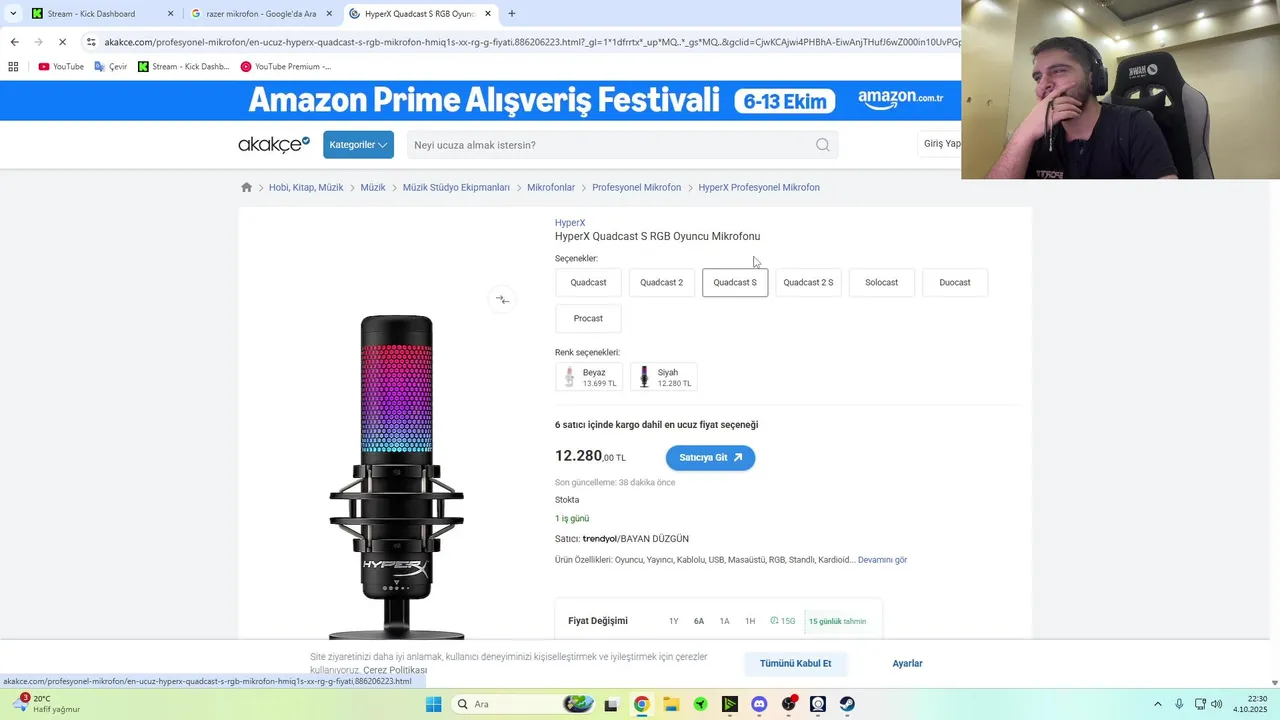Expand features with Devamını gör
This screenshot has height=720, width=1280.
(882, 560)
